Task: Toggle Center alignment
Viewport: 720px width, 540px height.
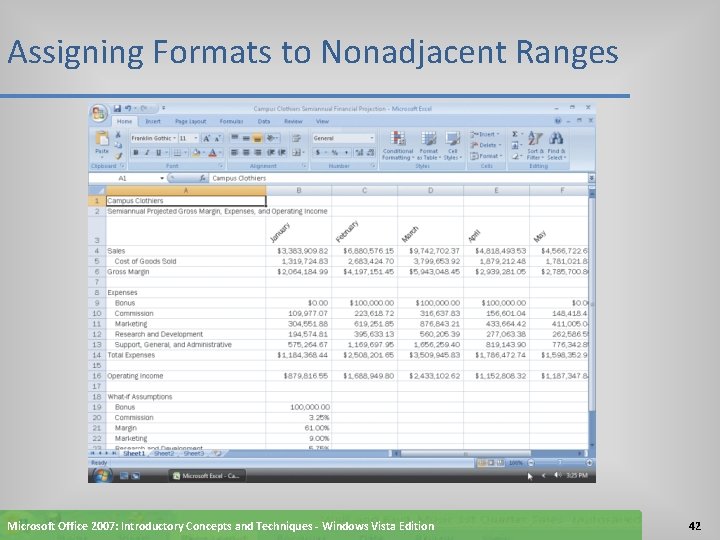Action: (246, 152)
